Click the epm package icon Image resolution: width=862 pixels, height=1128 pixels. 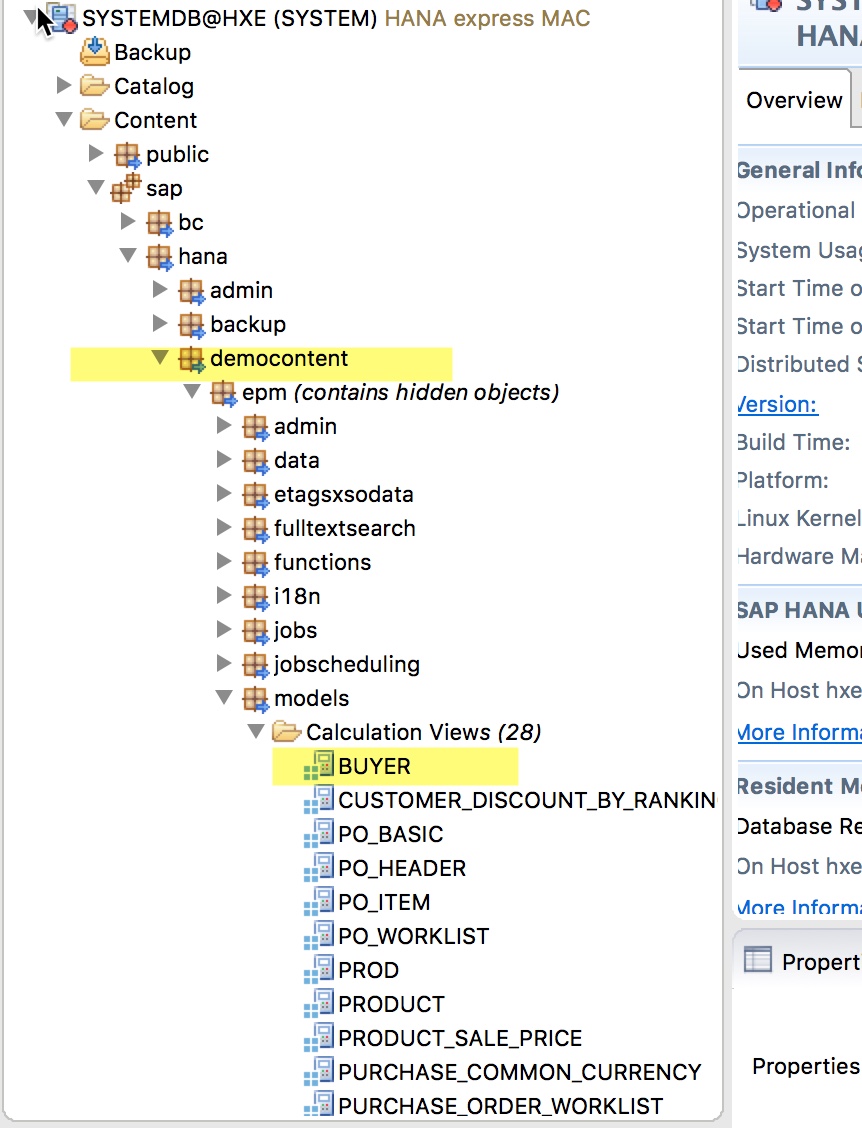[x=223, y=393]
